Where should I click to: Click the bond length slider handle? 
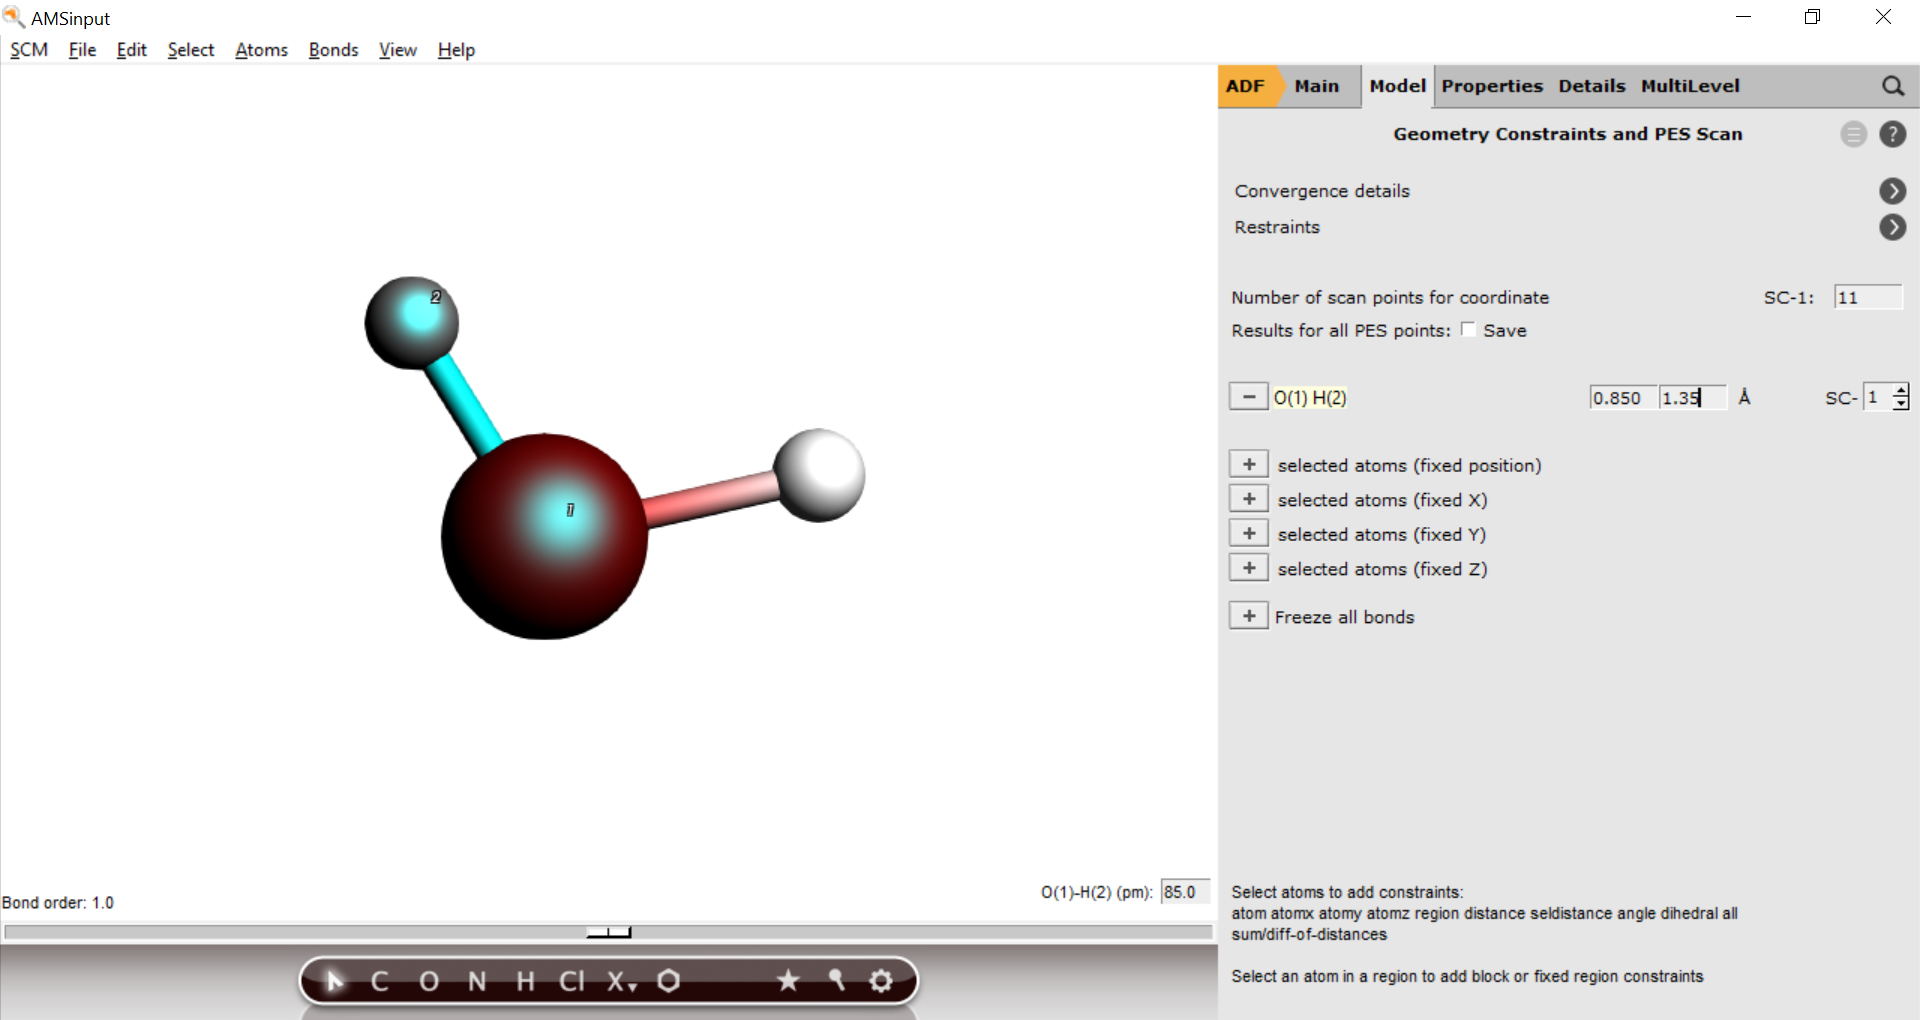[x=608, y=932]
